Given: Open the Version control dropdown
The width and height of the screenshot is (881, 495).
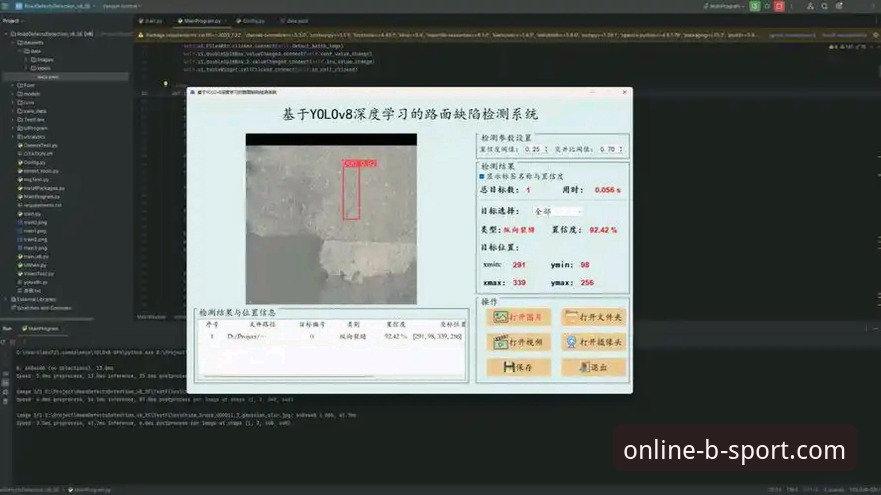Looking at the screenshot, I should pyautogui.click(x=122, y=6).
